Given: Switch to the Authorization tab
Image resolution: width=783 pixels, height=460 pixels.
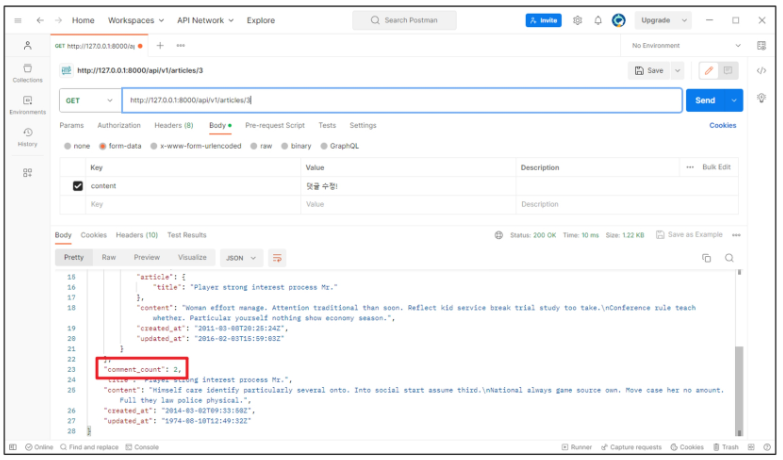Looking at the screenshot, I should 119,125.
